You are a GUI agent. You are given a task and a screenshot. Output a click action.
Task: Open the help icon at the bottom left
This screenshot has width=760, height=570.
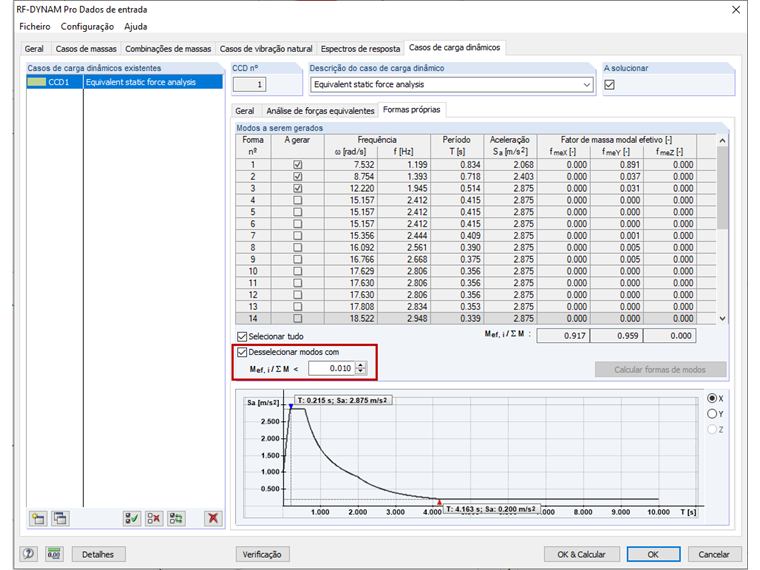point(29,554)
